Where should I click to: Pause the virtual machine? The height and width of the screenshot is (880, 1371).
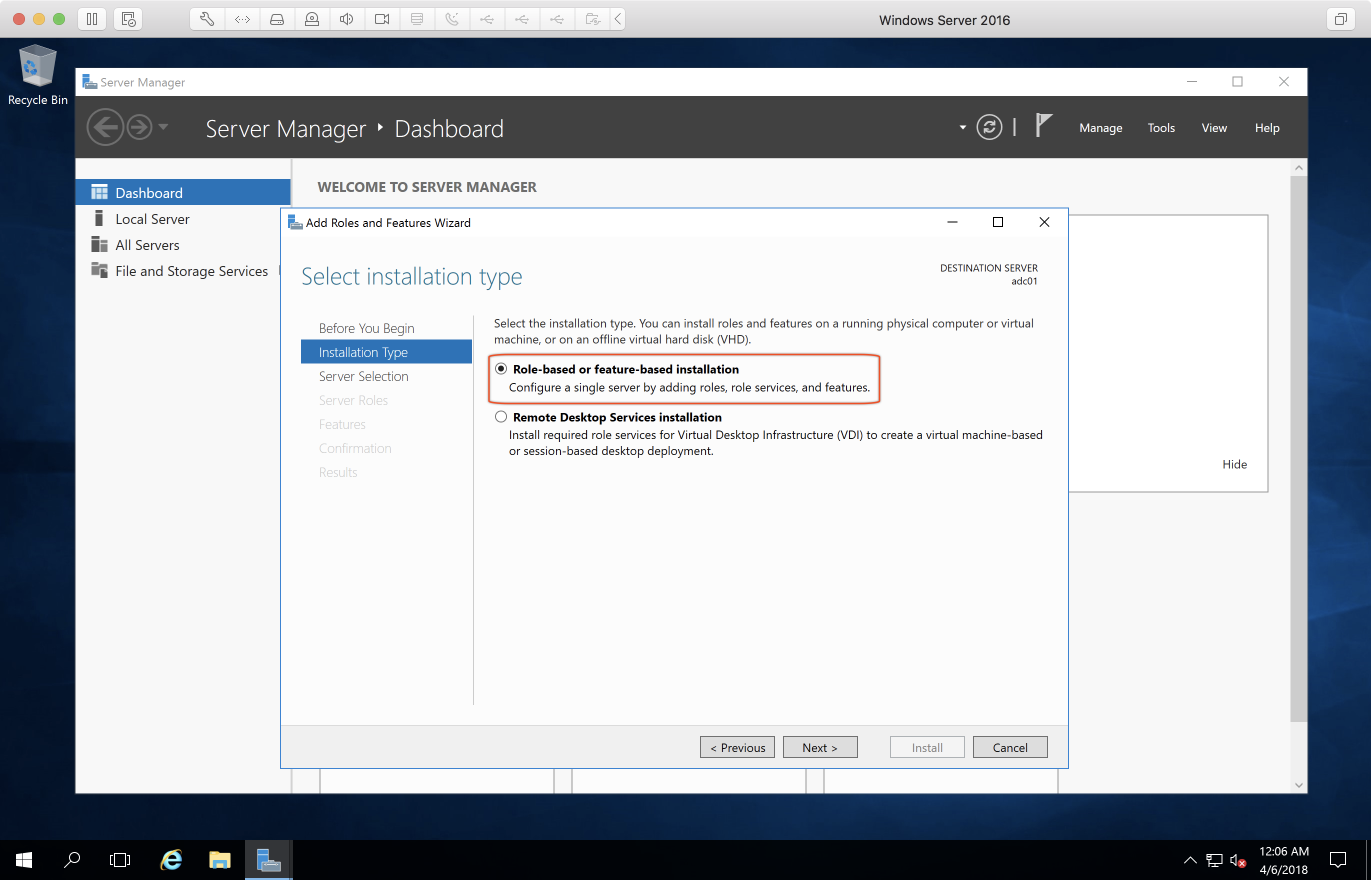pos(91,19)
